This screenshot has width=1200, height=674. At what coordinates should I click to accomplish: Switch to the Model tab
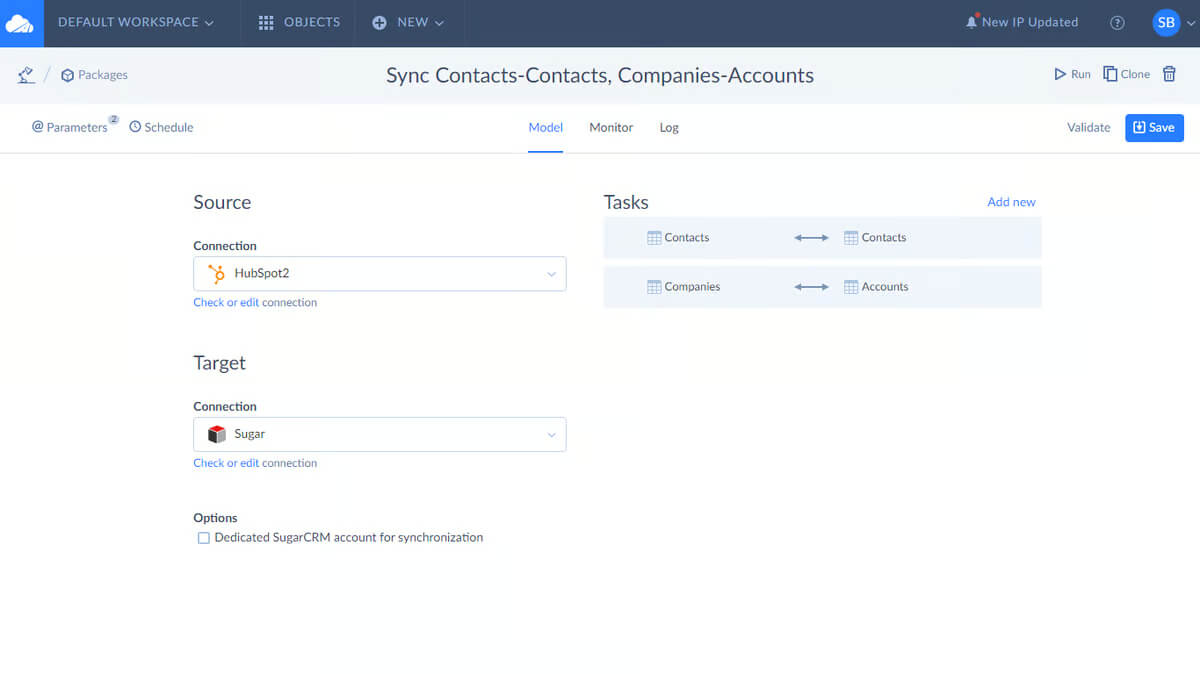pyautogui.click(x=546, y=128)
